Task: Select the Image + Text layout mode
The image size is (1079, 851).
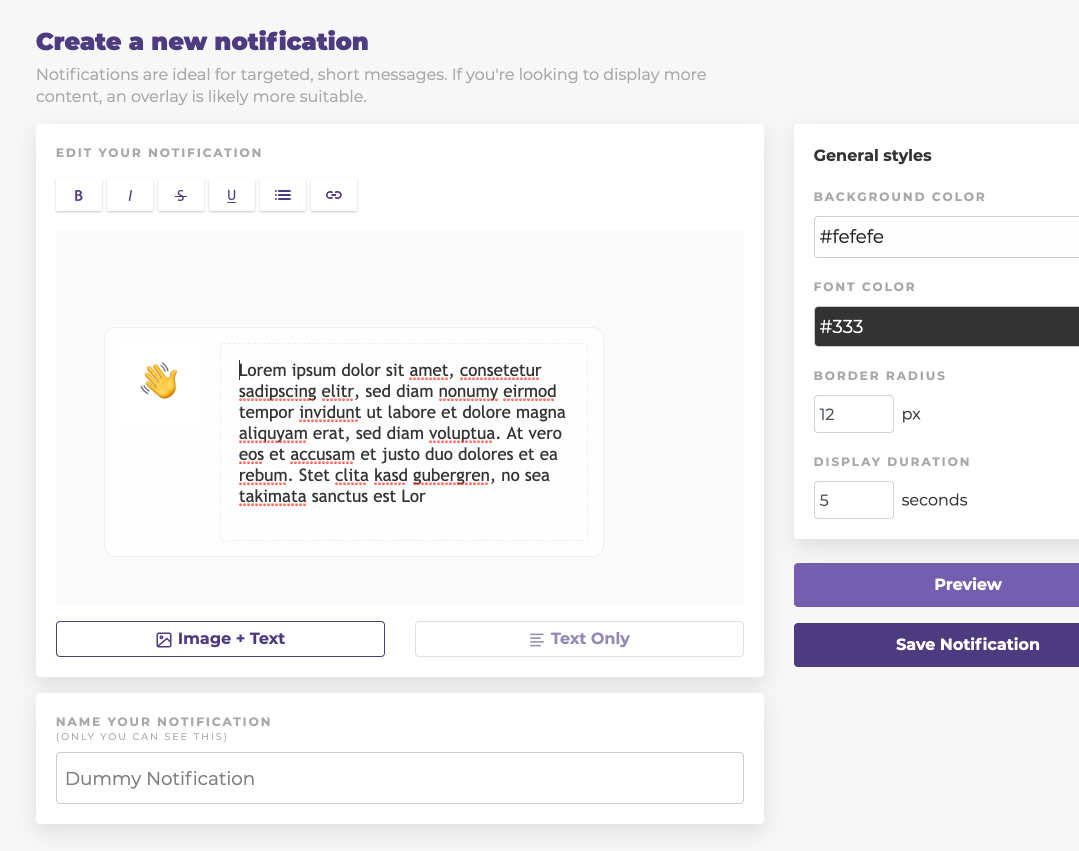Action: (x=220, y=638)
